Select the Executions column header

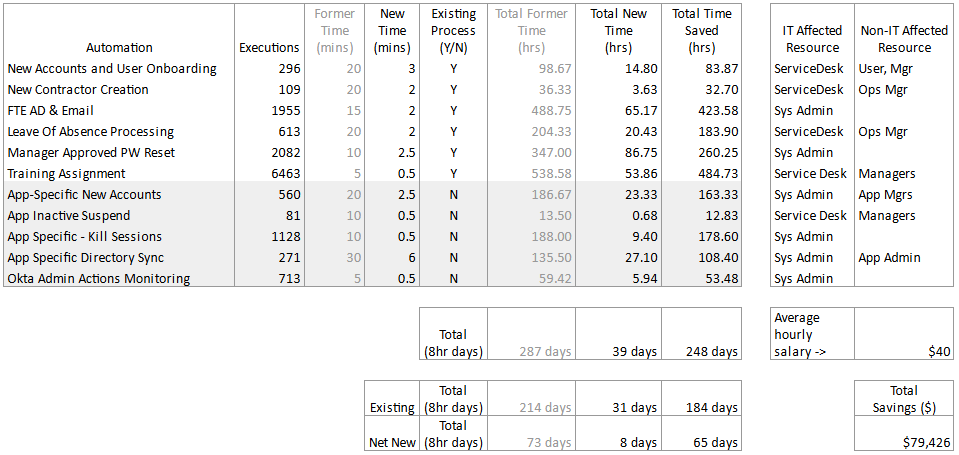(269, 47)
